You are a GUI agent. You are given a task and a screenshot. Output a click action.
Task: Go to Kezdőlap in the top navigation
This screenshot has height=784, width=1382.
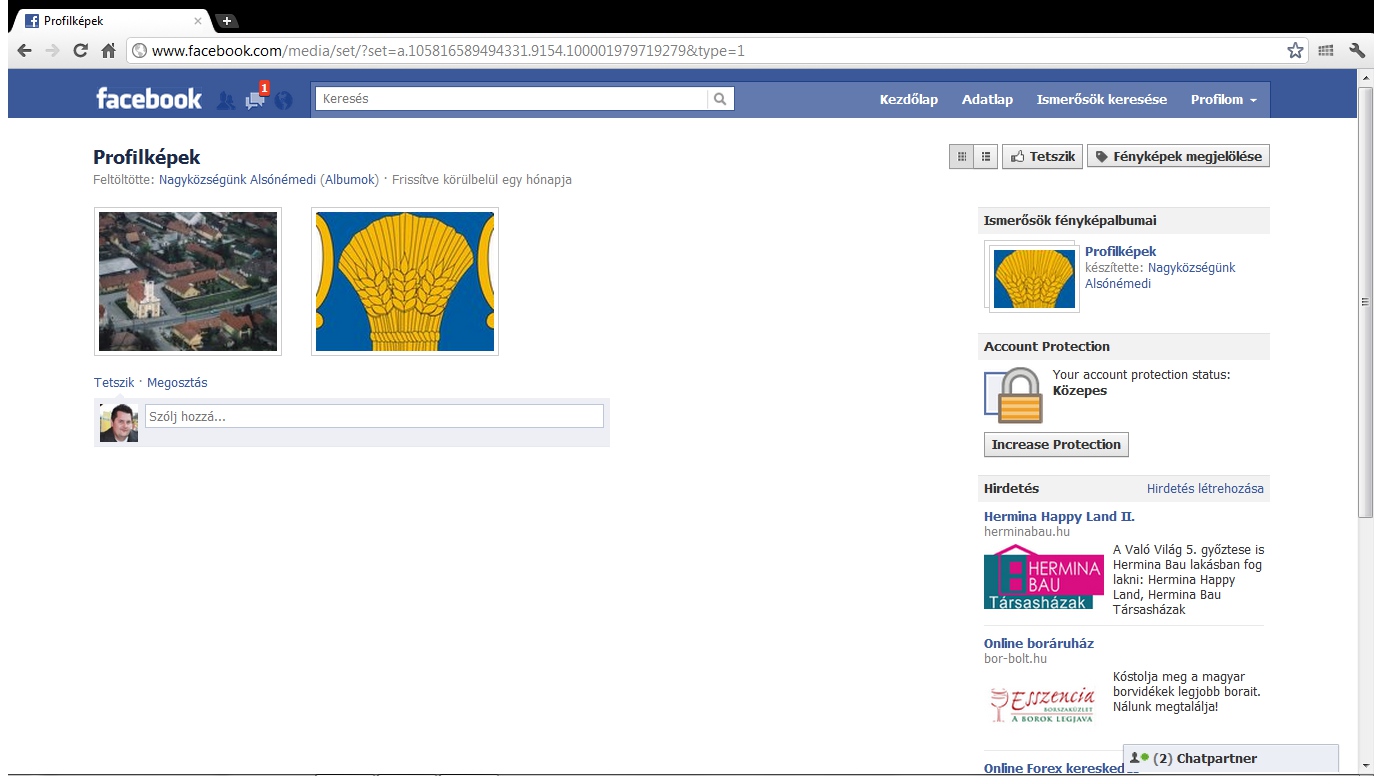[908, 100]
